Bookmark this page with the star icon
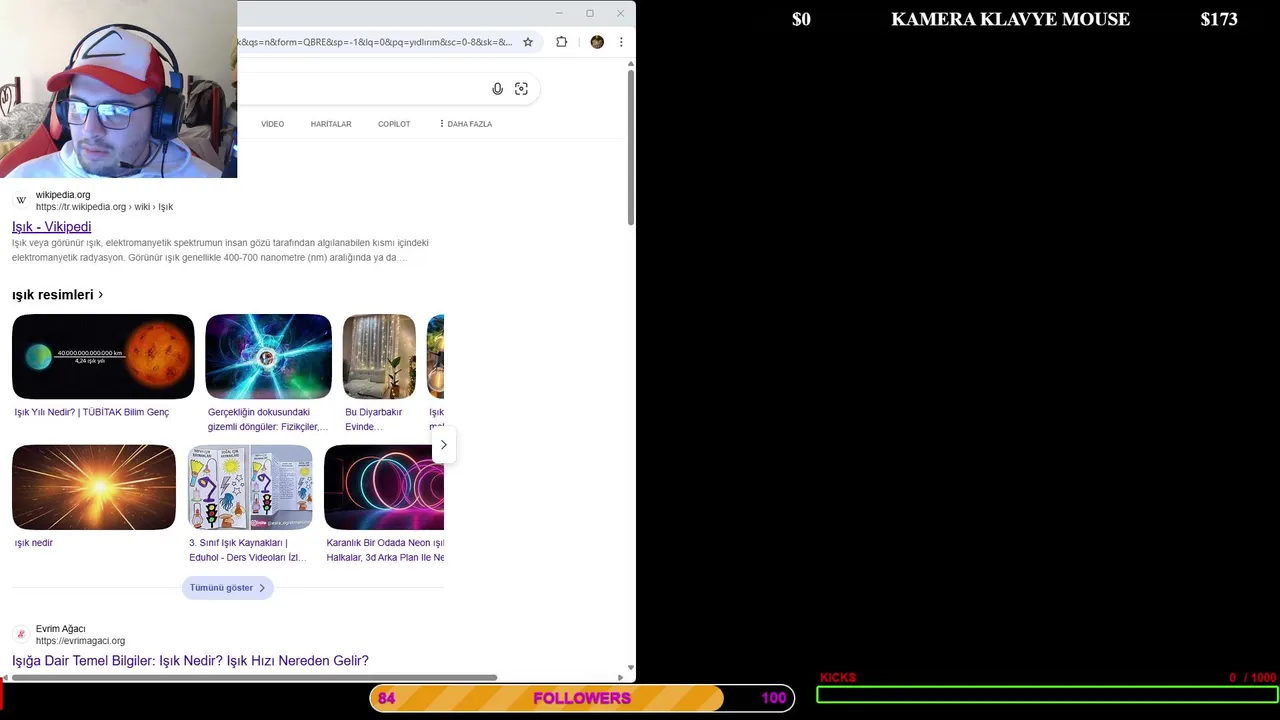 528,42
